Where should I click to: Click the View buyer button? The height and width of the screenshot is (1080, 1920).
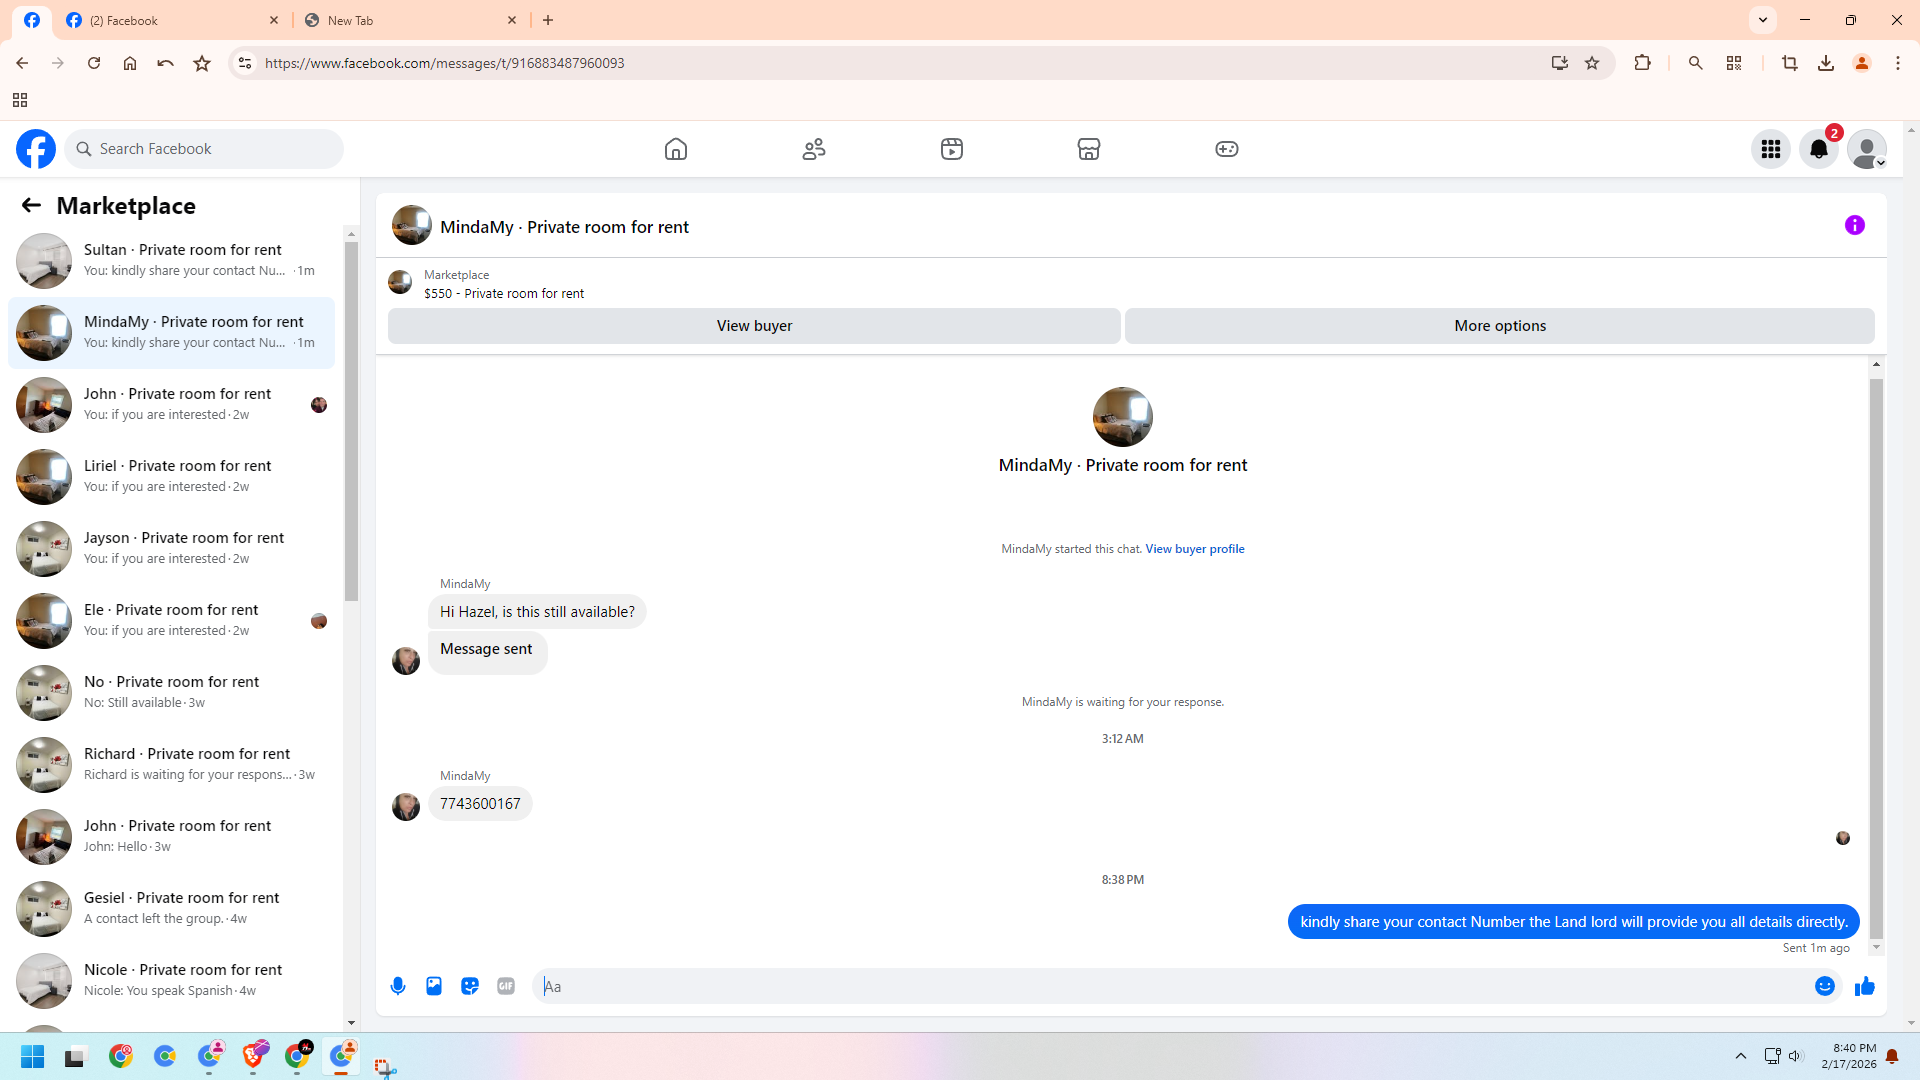click(754, 326)
